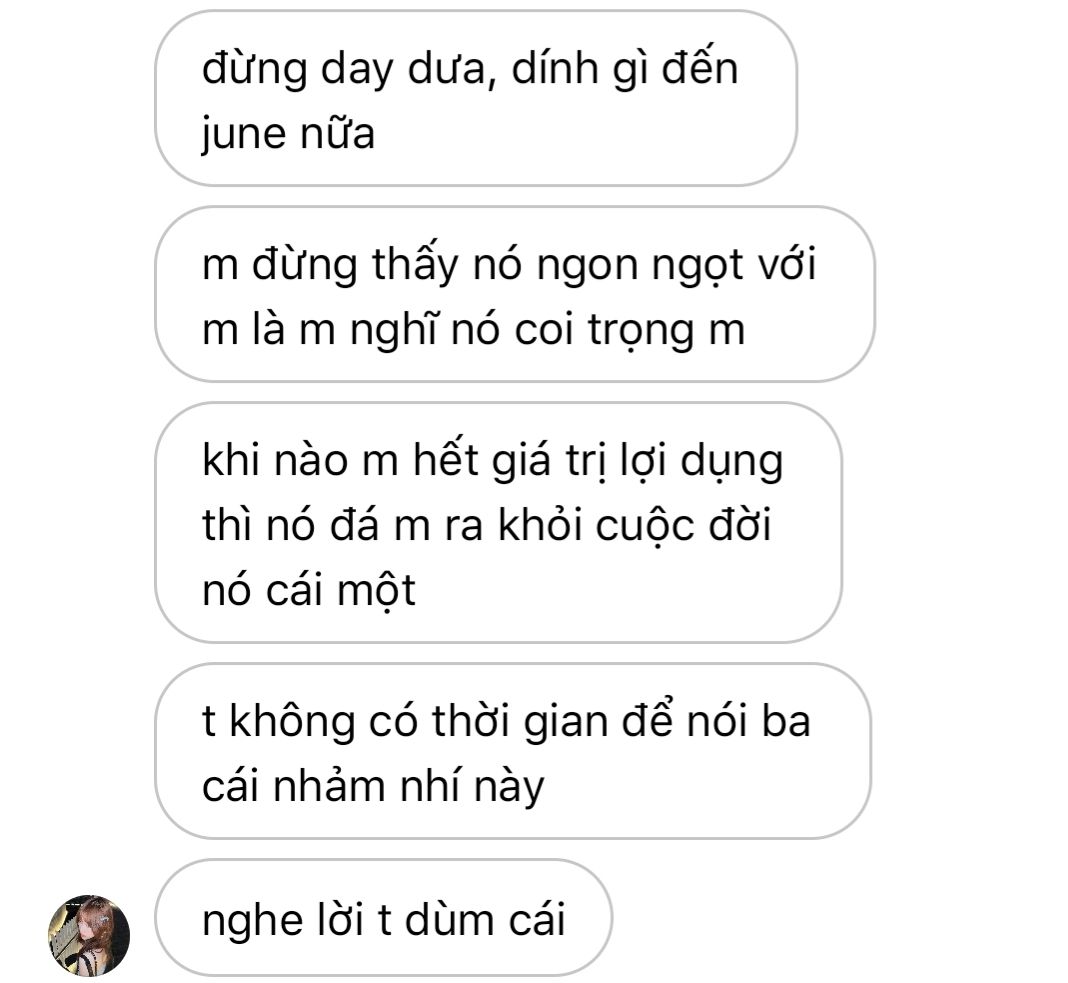Click the words 'cuộc đời' in third bubble

683,525
